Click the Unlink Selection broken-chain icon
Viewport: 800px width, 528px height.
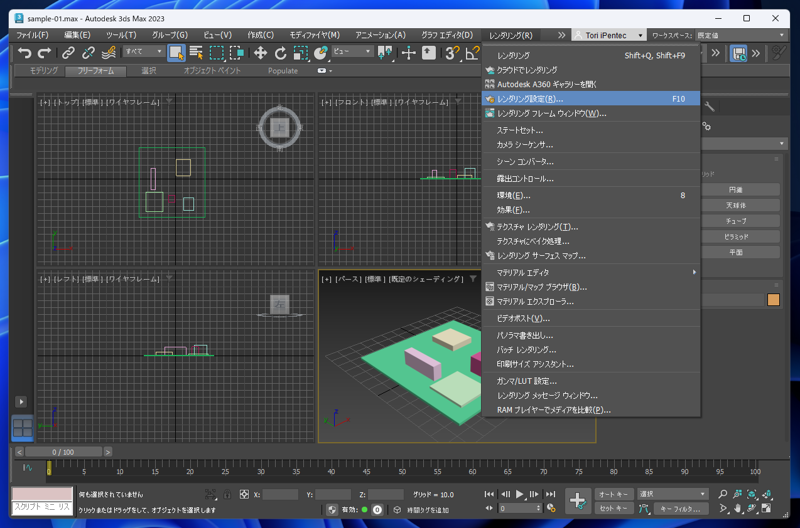pos(88,53)
